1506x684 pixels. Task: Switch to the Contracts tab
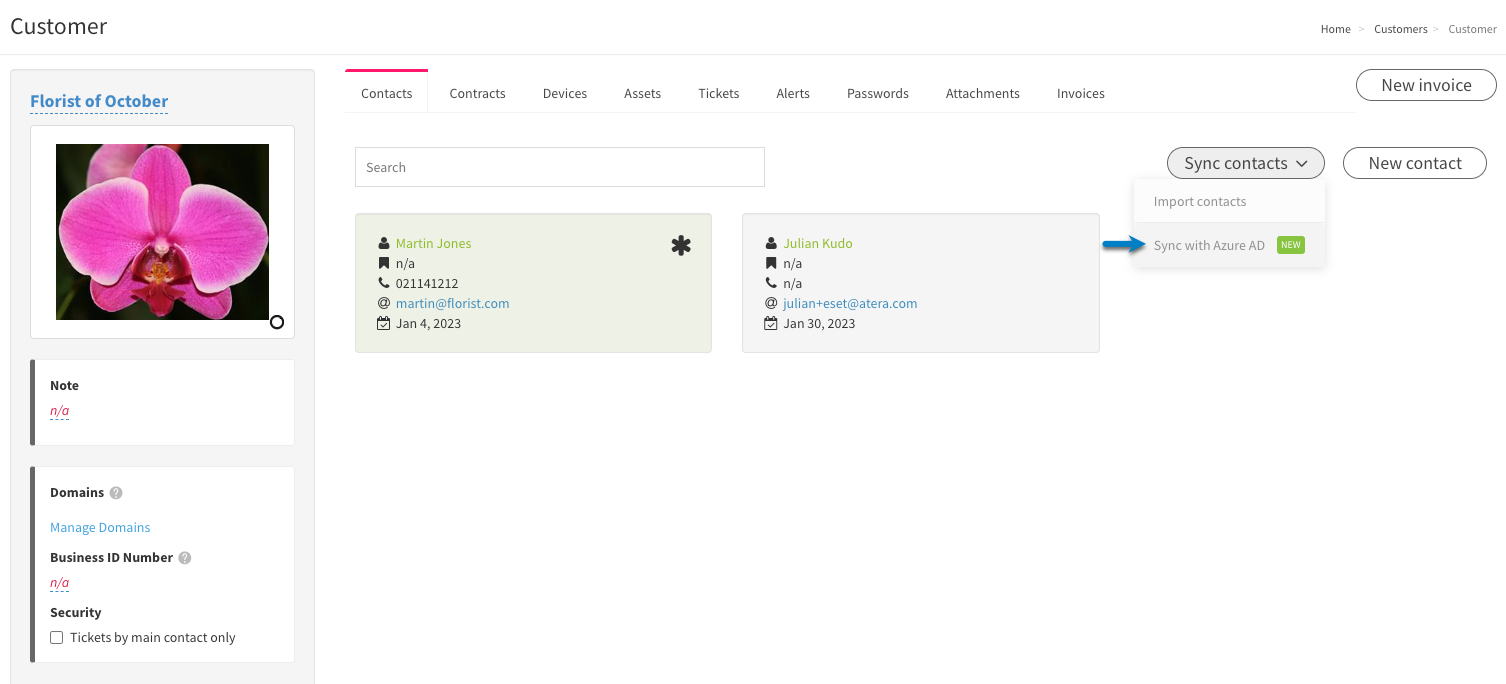click(478, 93)
